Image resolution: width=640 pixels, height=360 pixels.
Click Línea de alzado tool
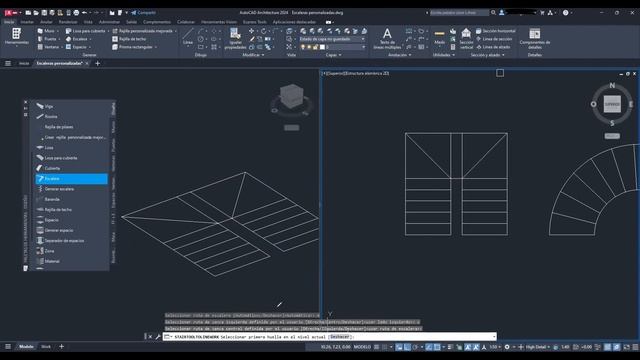point(493,47)
